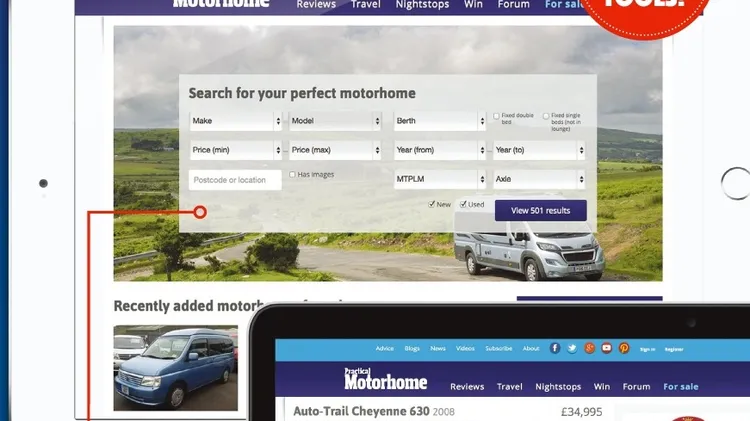This screenshot has width=750, height=421.
Task: Select Travel in the upper page navigation
Action: 366,4
